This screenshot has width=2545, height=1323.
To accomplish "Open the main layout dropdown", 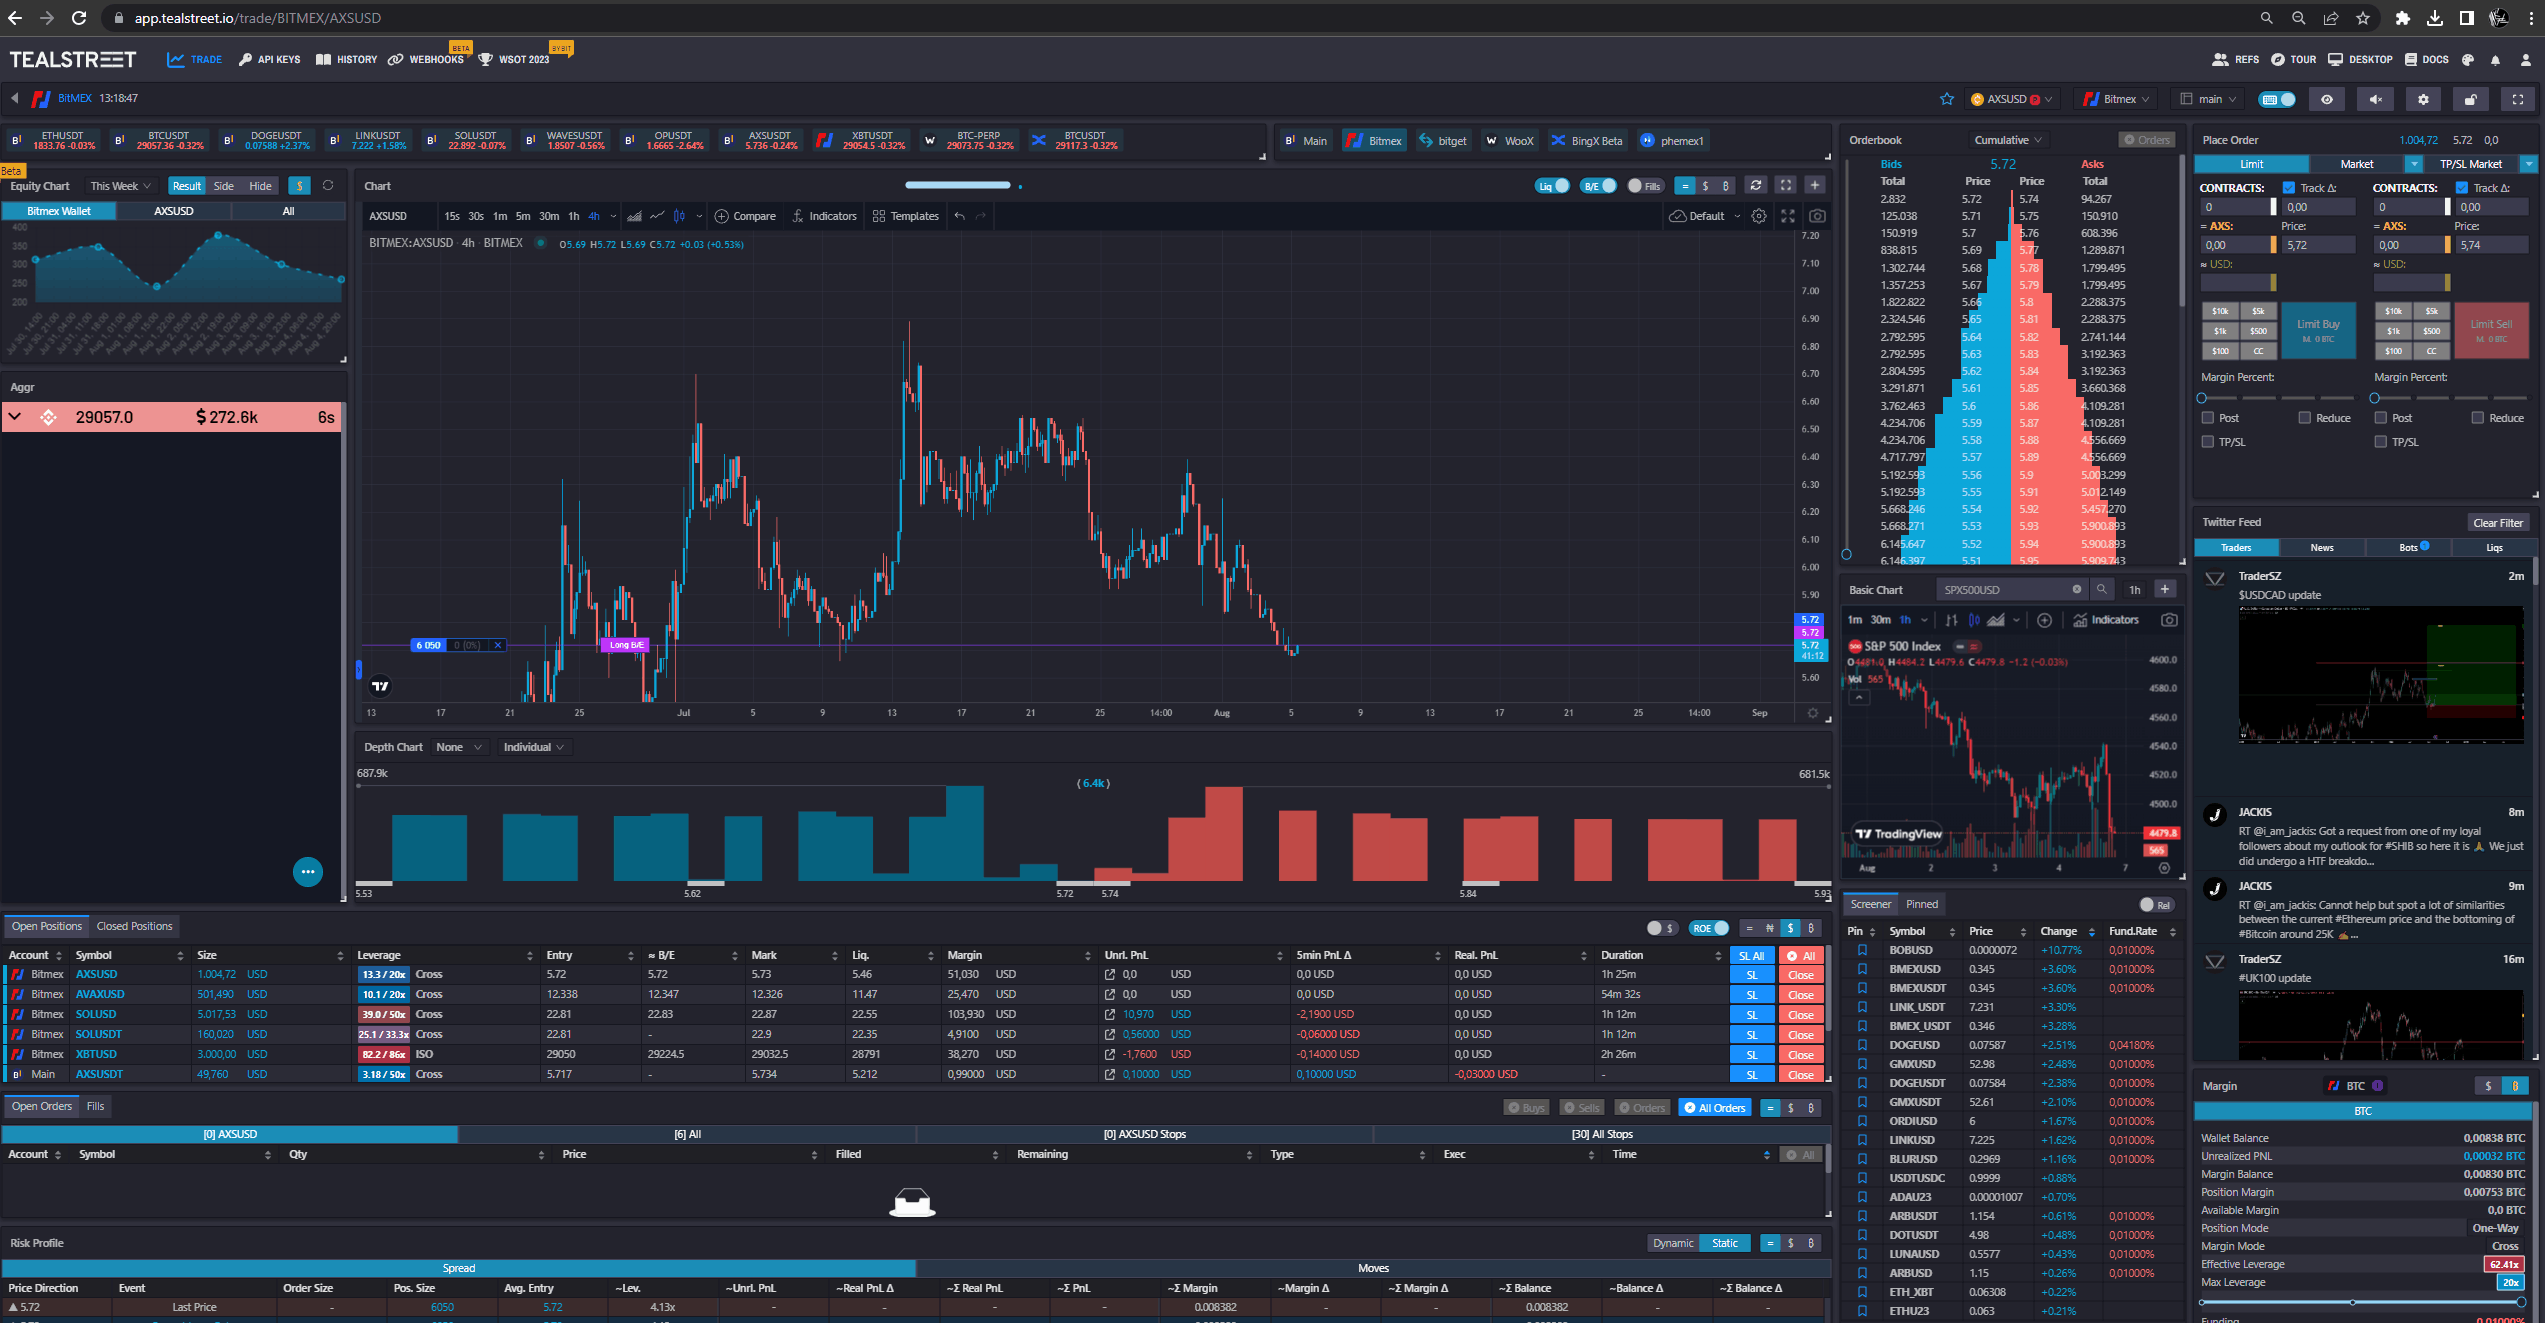I will coord(2208,99).
